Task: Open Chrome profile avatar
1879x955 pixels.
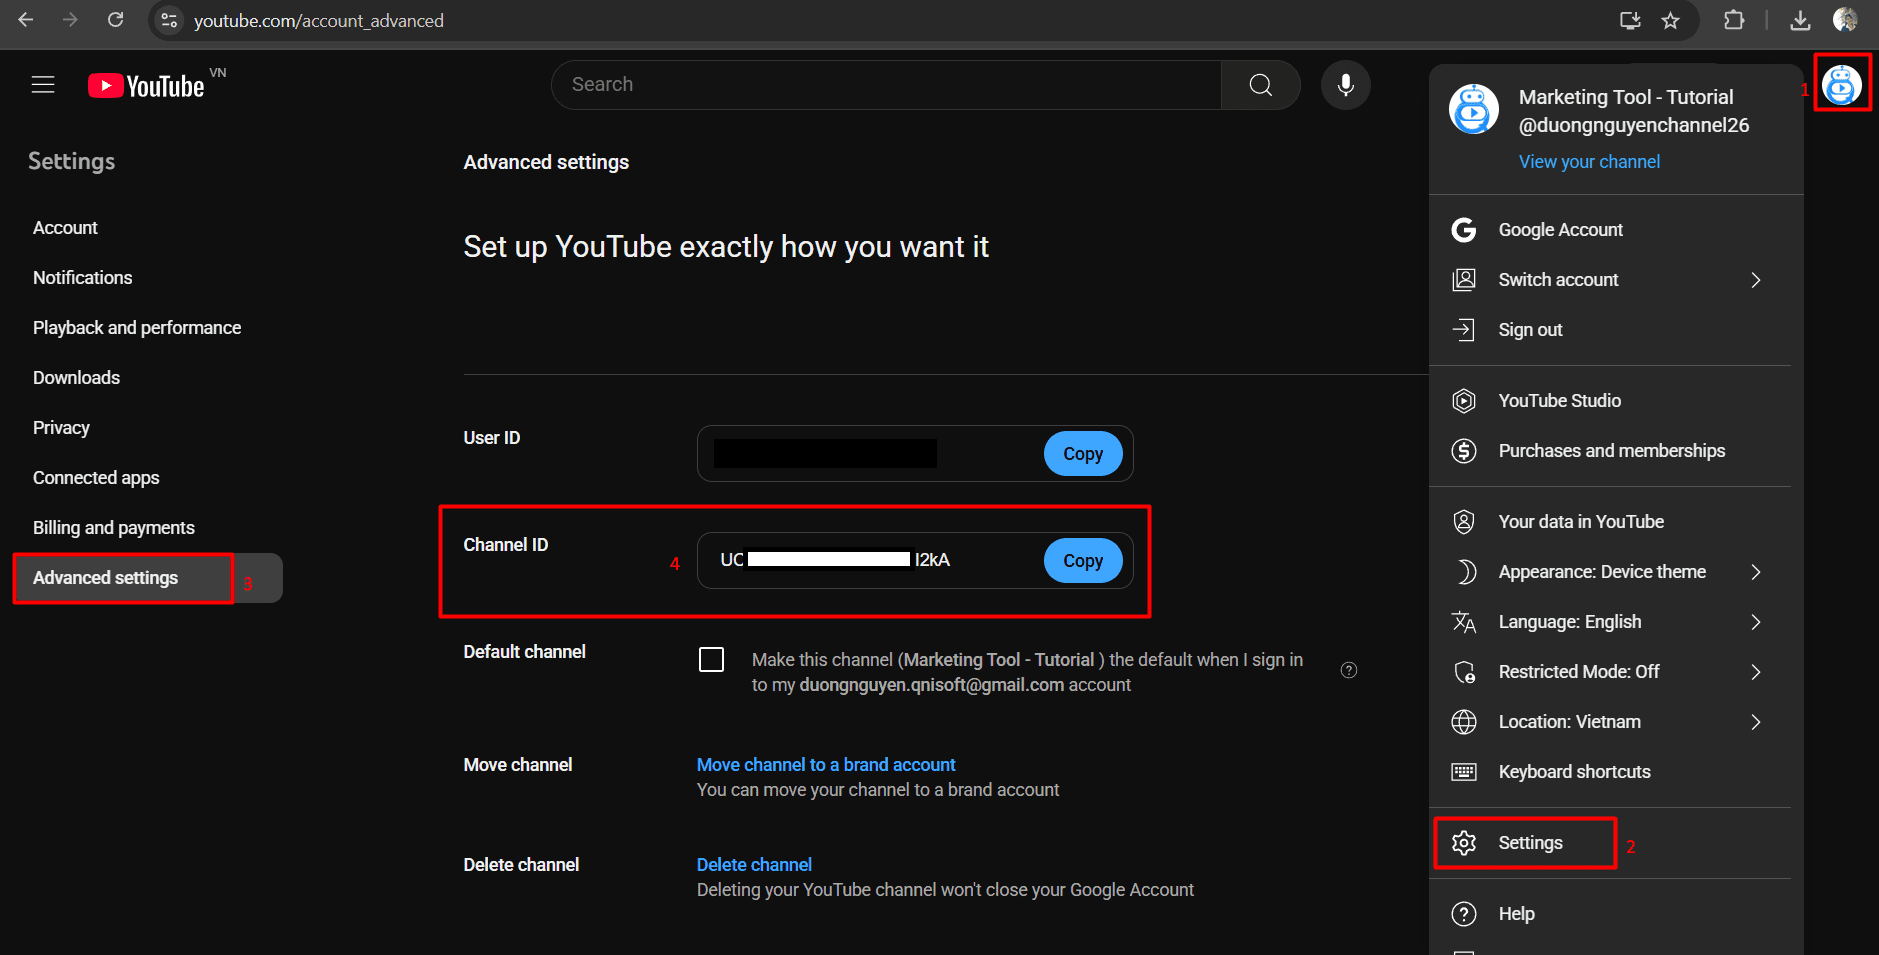Action: (x=1845, y=20)
